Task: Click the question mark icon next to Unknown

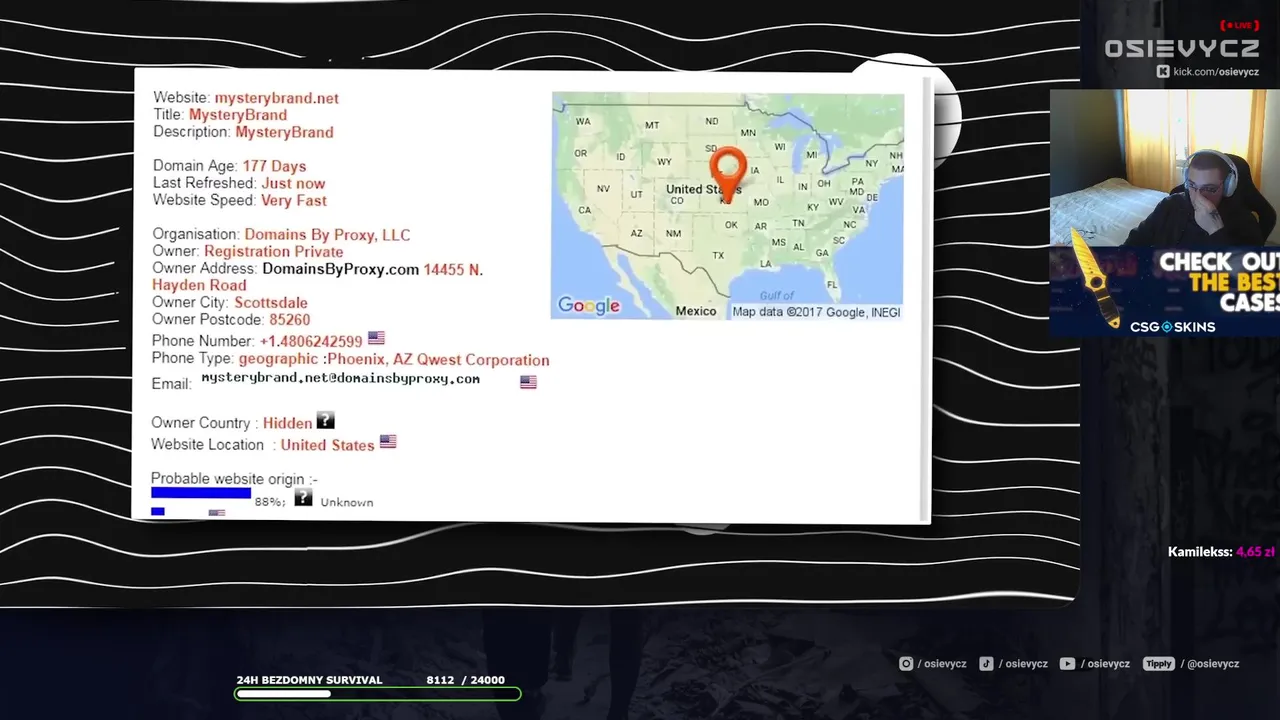Action: pos(303,497)
